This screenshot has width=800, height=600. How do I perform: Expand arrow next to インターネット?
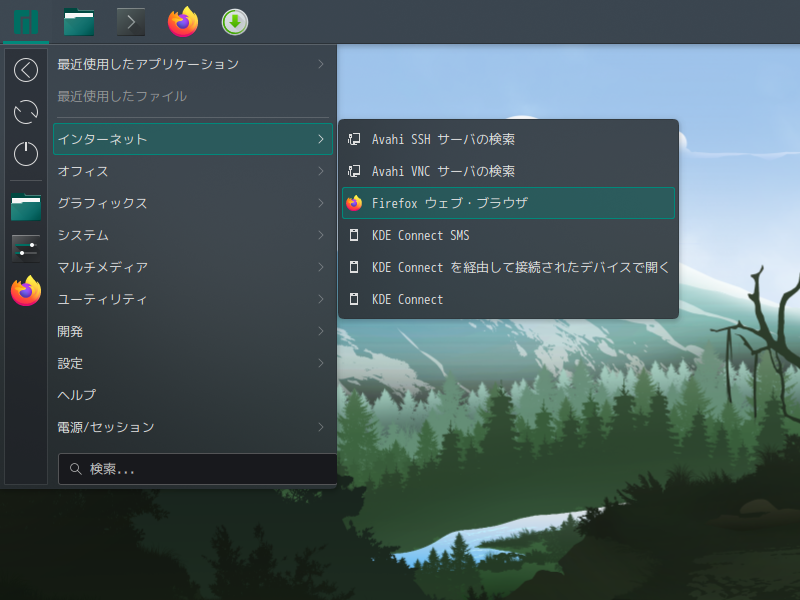coord(321,139)
